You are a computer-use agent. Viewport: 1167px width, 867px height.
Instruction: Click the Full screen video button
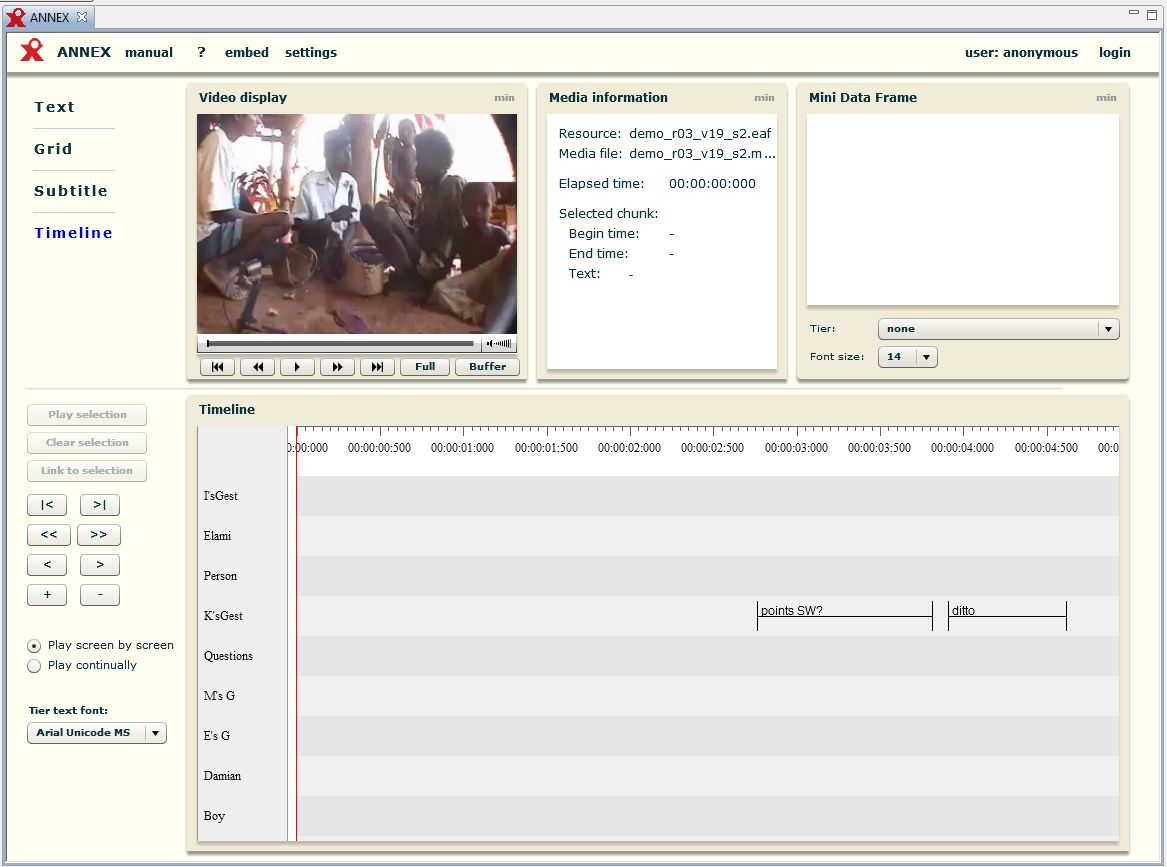425,367
